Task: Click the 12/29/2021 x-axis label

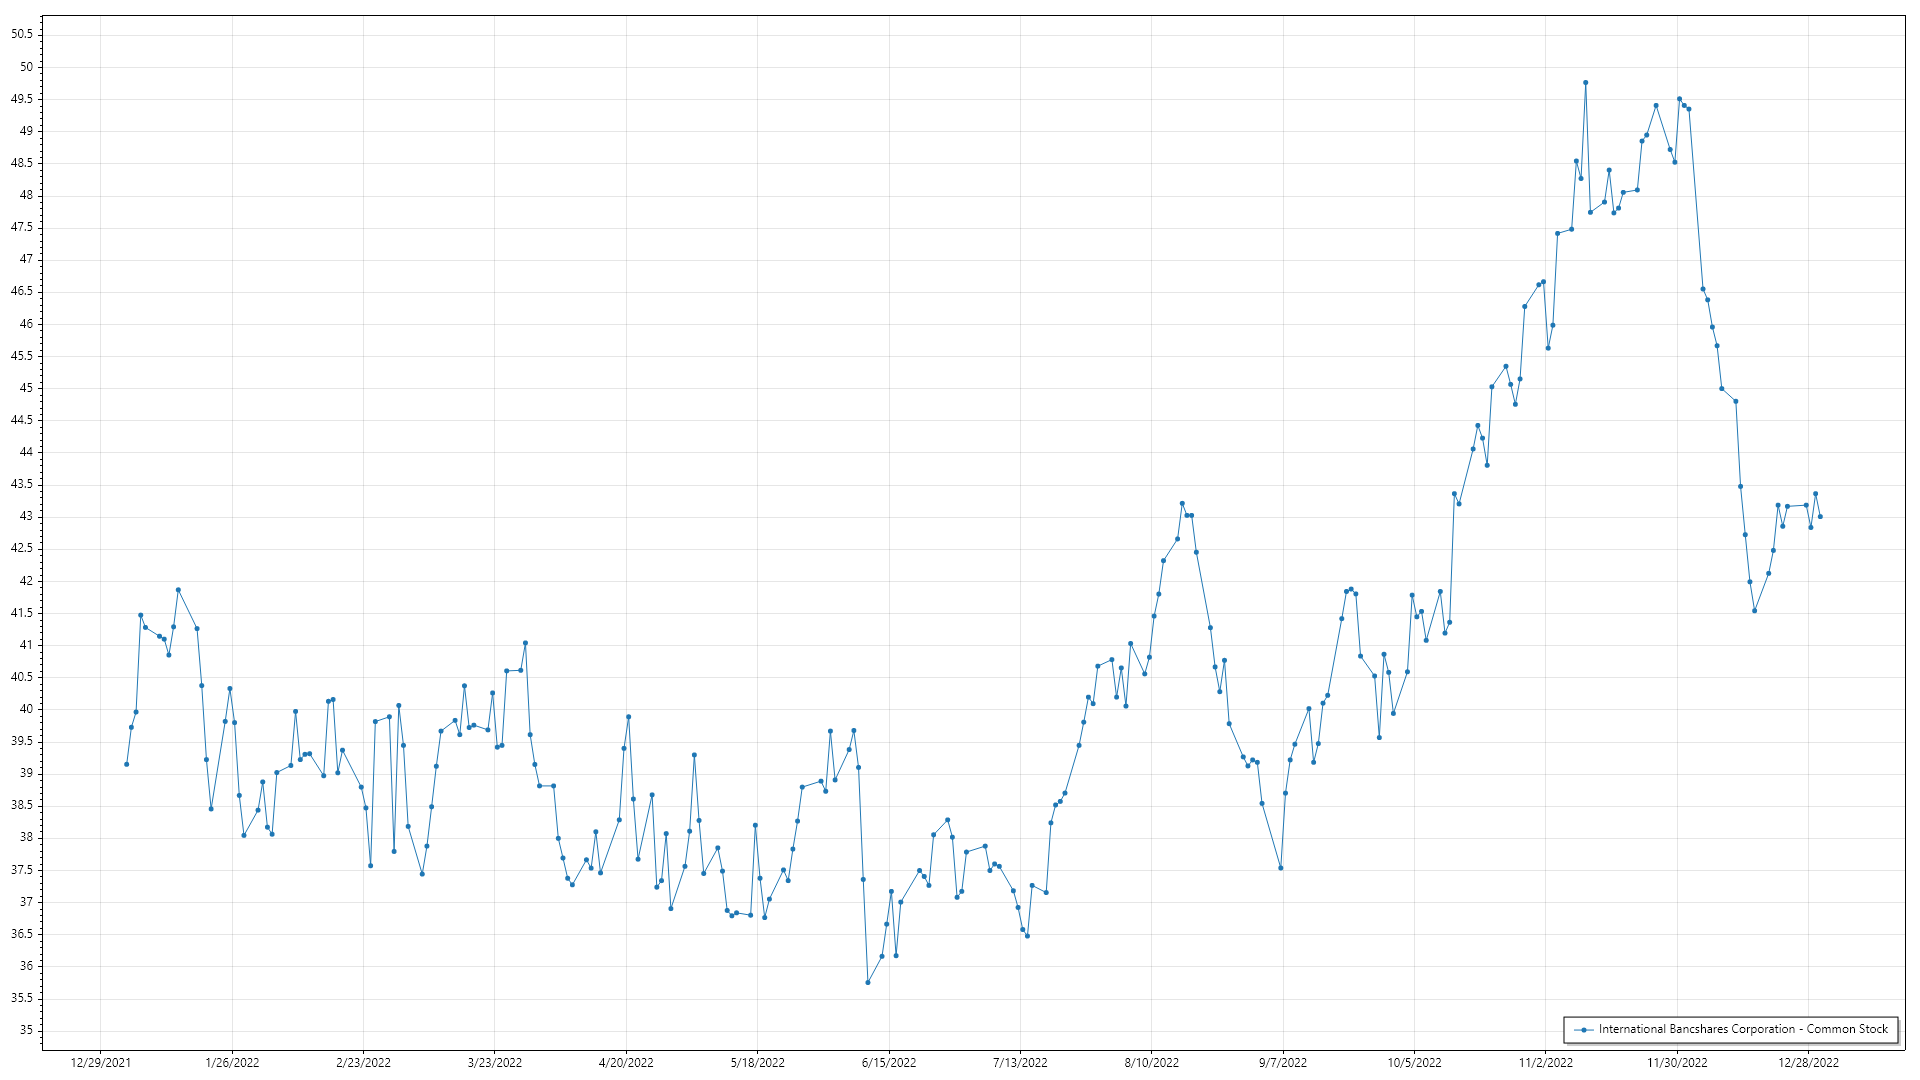Action: coord(101,1063)
